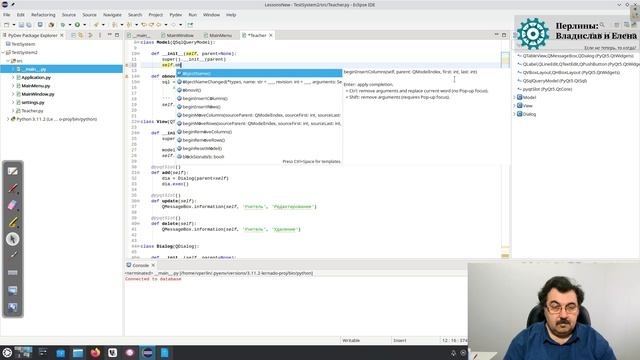Open the Window menu
640x360 pixels.
click(x=211, y=15)
